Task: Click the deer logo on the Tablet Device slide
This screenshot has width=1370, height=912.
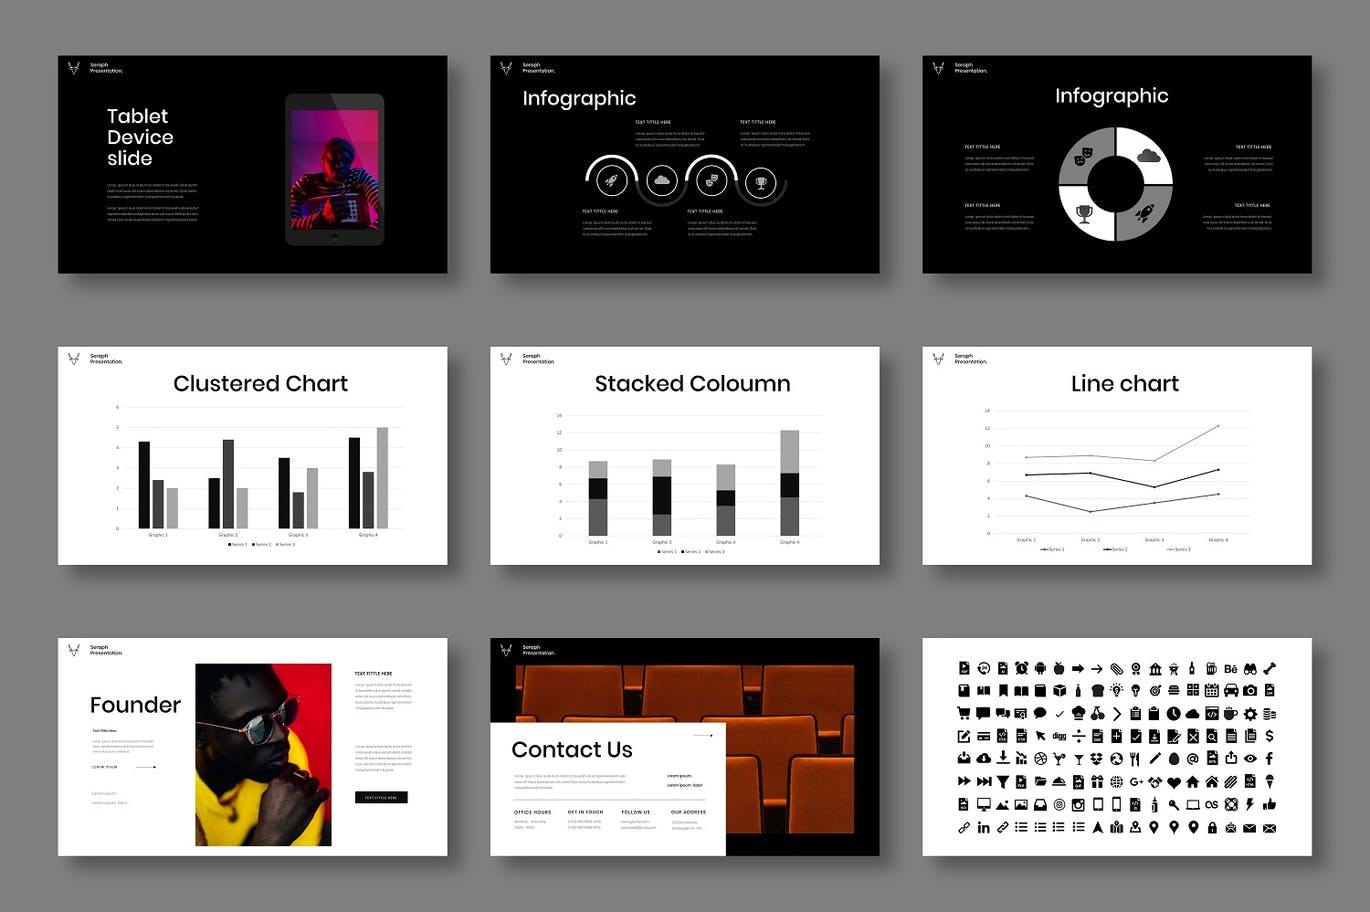Action: (x=73, y=68)
